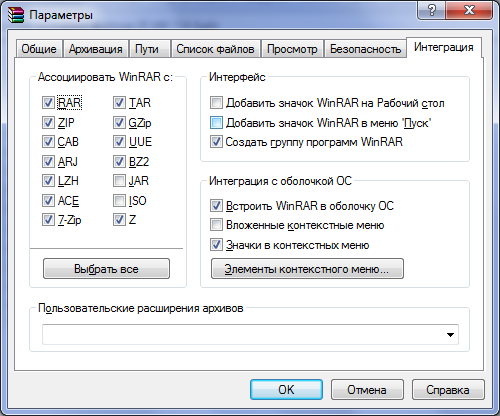Click the question mark help button in title bar
The image size is (500, 416).
tap(431, 10)
